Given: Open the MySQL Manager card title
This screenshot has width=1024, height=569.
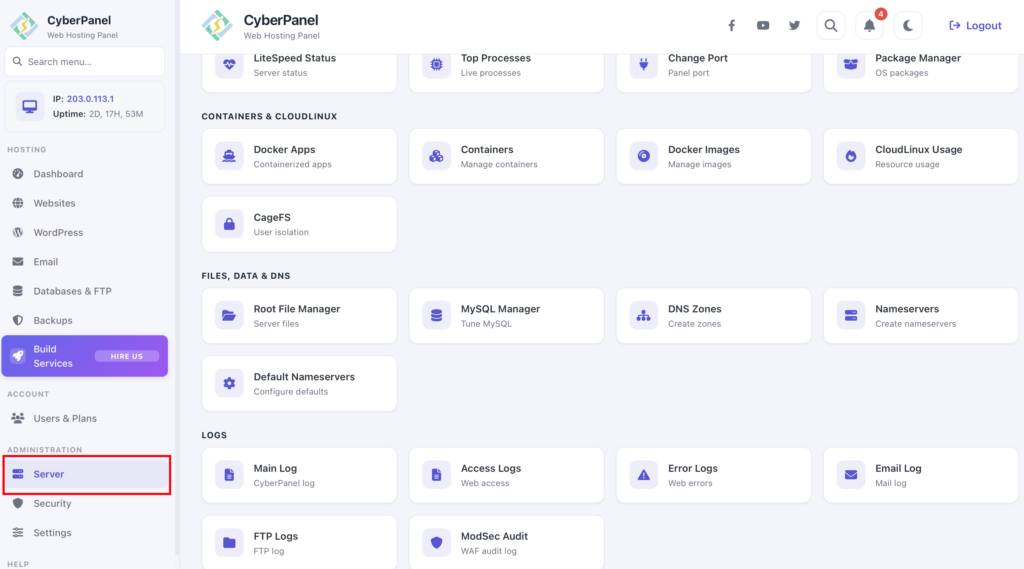Looking at the screenshot, I should (500, 309).
